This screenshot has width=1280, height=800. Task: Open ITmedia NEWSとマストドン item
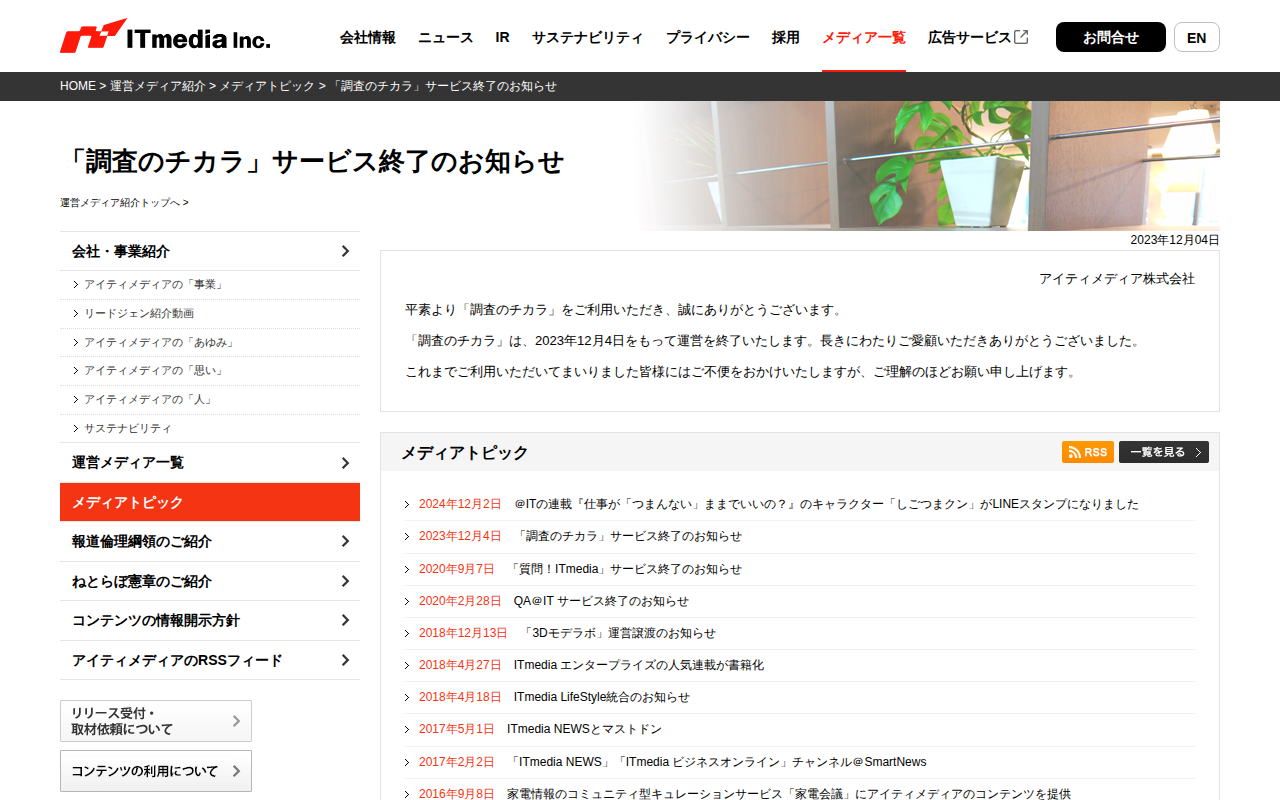pyautogui.click(x=584, y=729)
